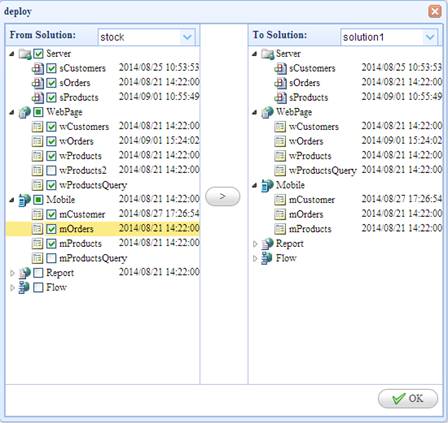The height and width of the screenshot is (423, 448).
Task: Select the mOrders row in left tree
Action: (x=103, y=229)
